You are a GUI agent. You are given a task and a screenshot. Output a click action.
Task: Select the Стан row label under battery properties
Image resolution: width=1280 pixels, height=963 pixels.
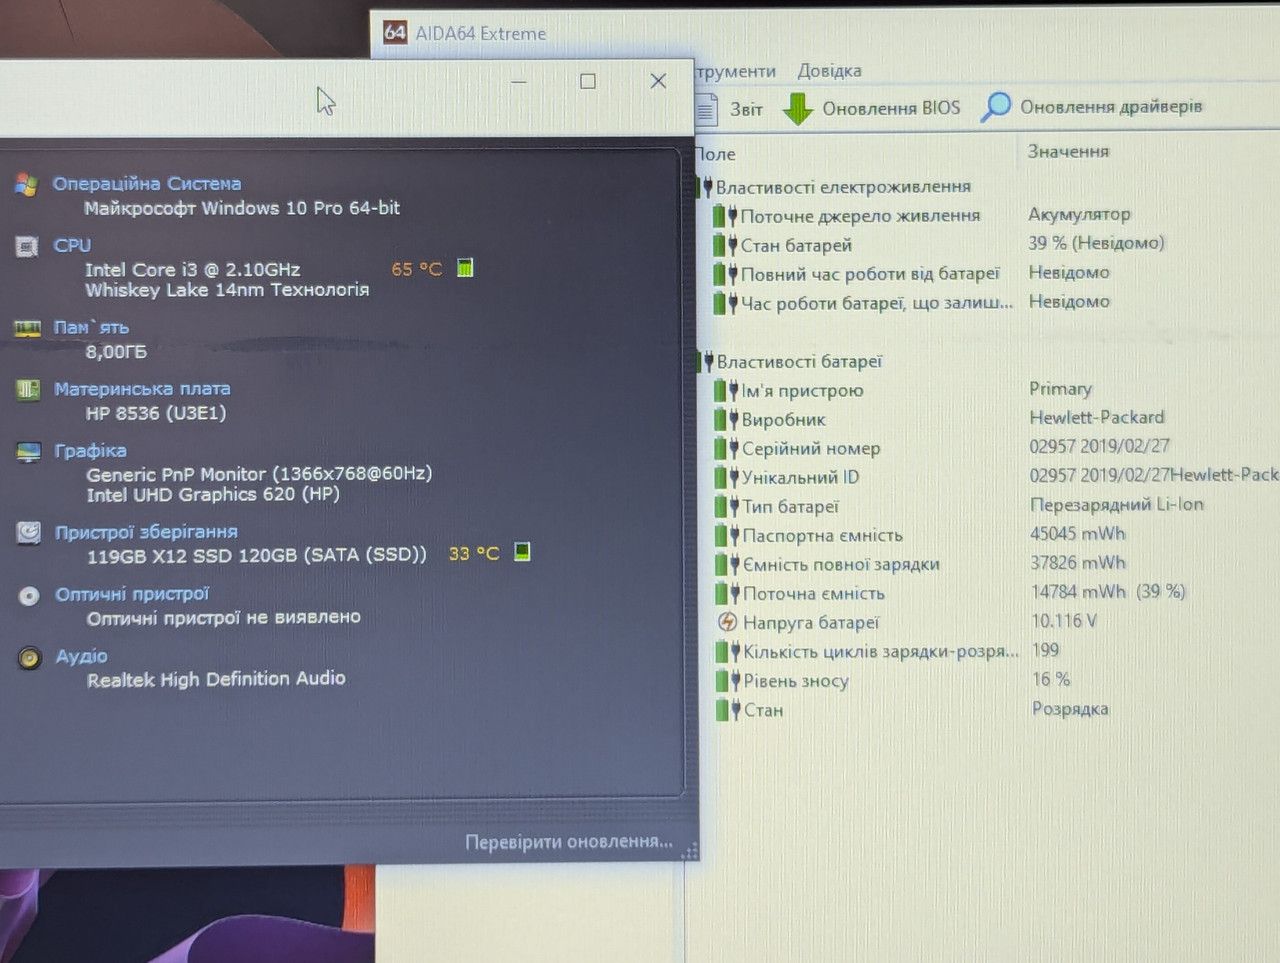tap(763, 710)
